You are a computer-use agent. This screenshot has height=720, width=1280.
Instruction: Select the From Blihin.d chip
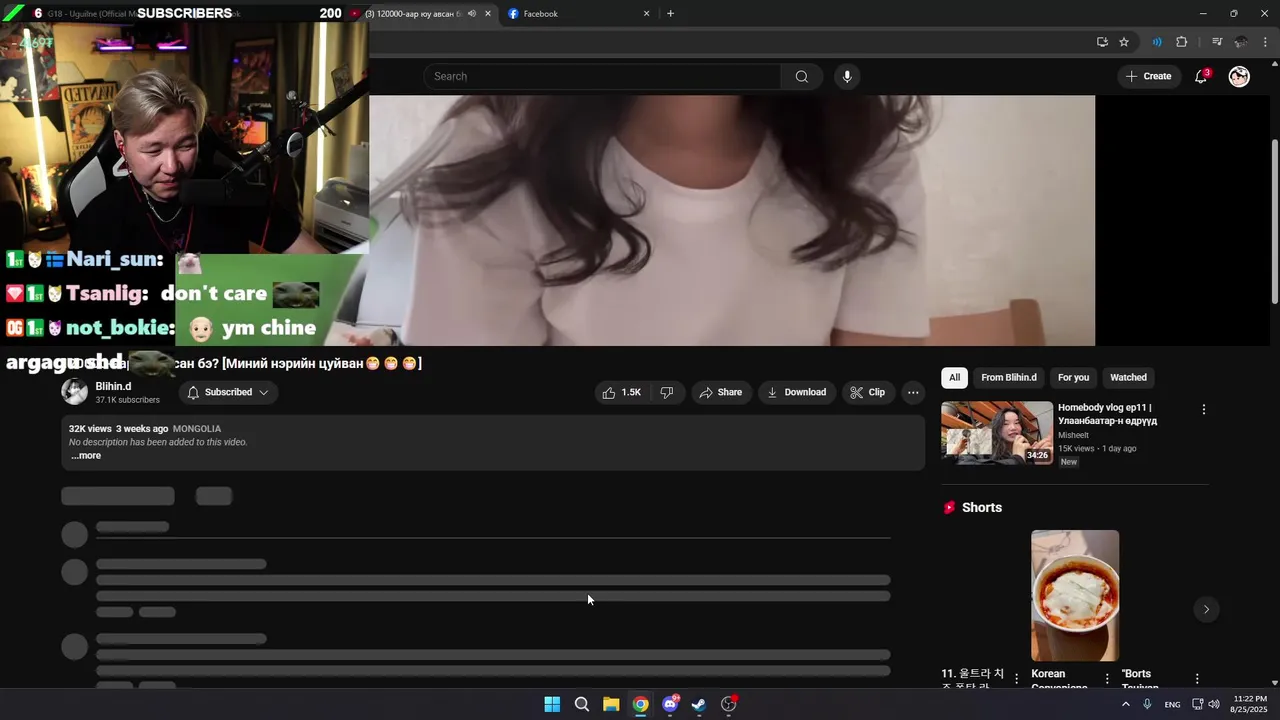(1008, 378)
